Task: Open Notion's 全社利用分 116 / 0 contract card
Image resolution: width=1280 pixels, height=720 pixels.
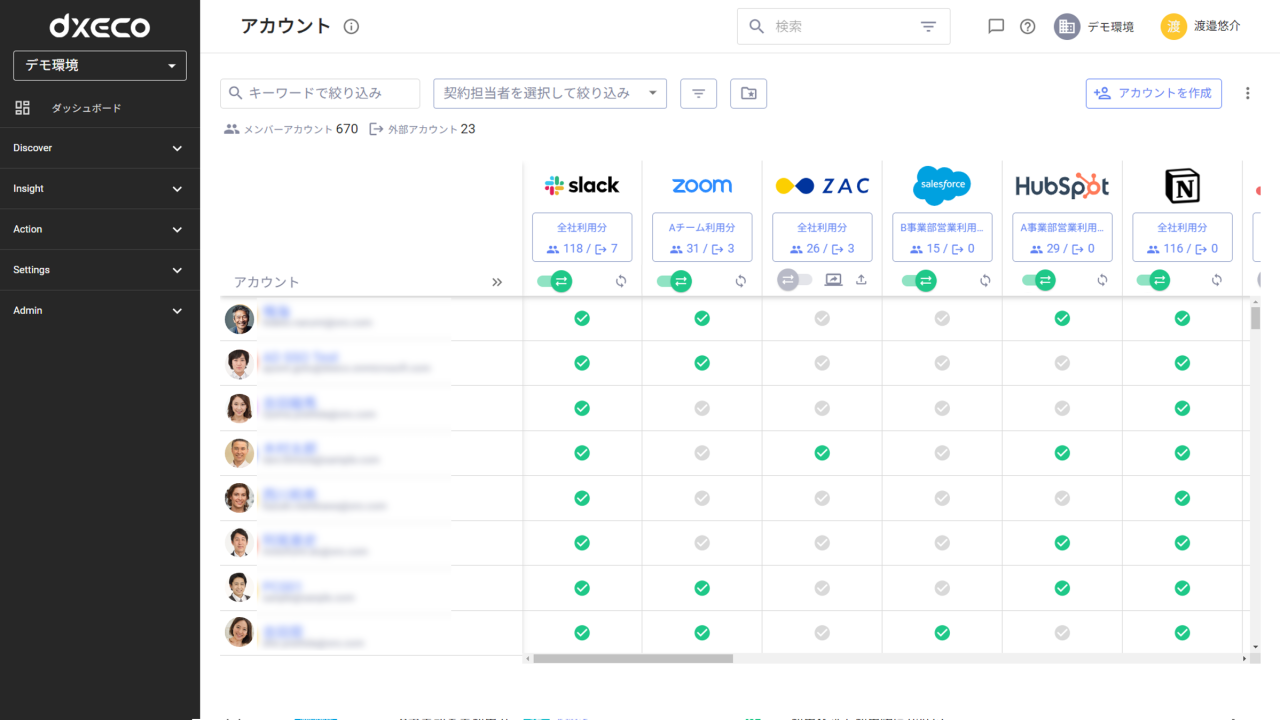Action: coord(1182,237)
